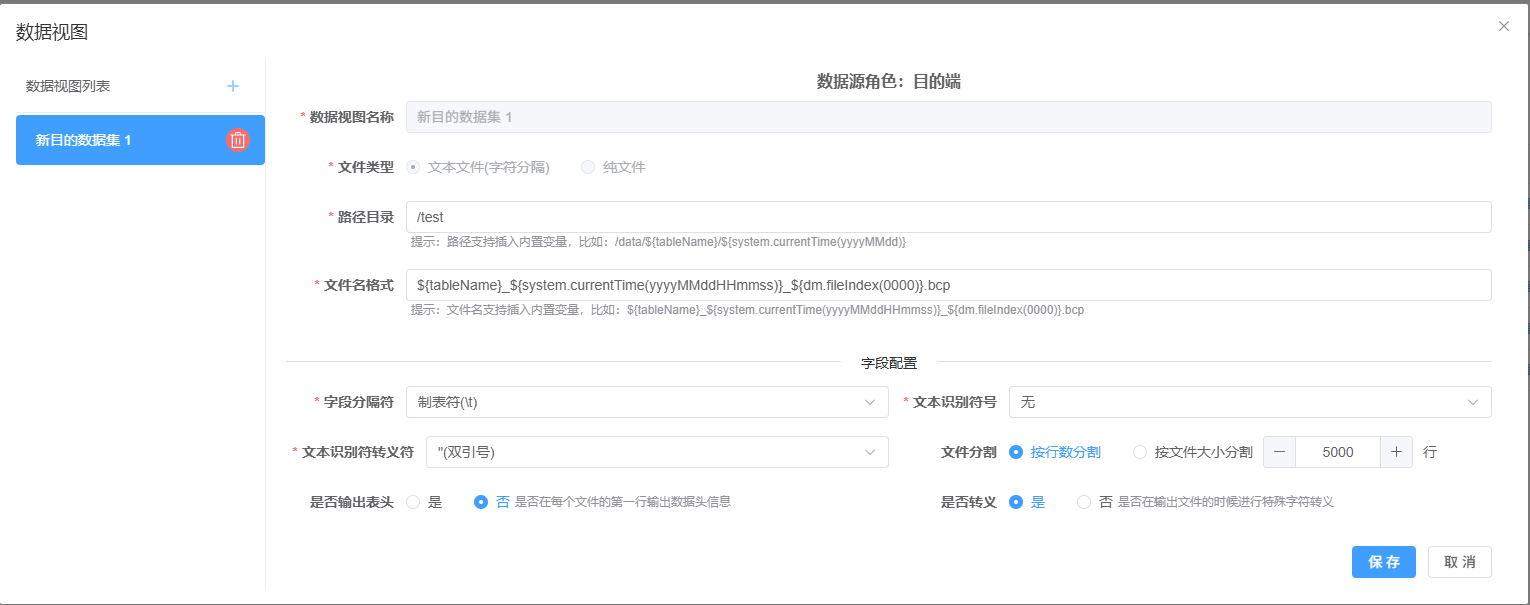
Task: Select 文本文件(字符分隔) file type radio
Action: pyautogui.click(x=413, y=167)
